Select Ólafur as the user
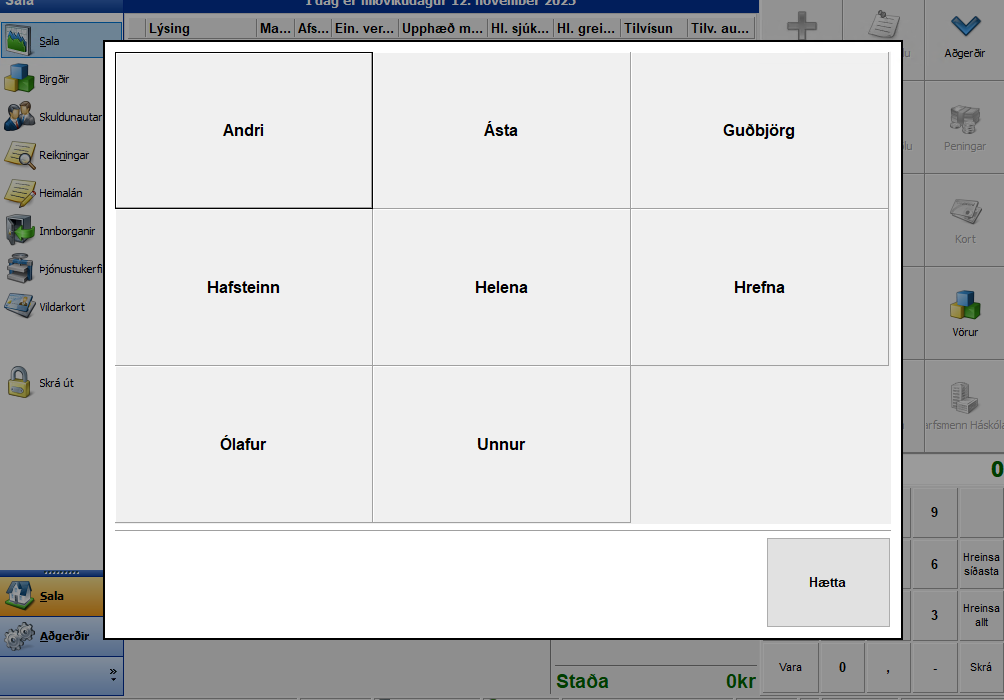 pyautogui.click(x=243, y=444)
